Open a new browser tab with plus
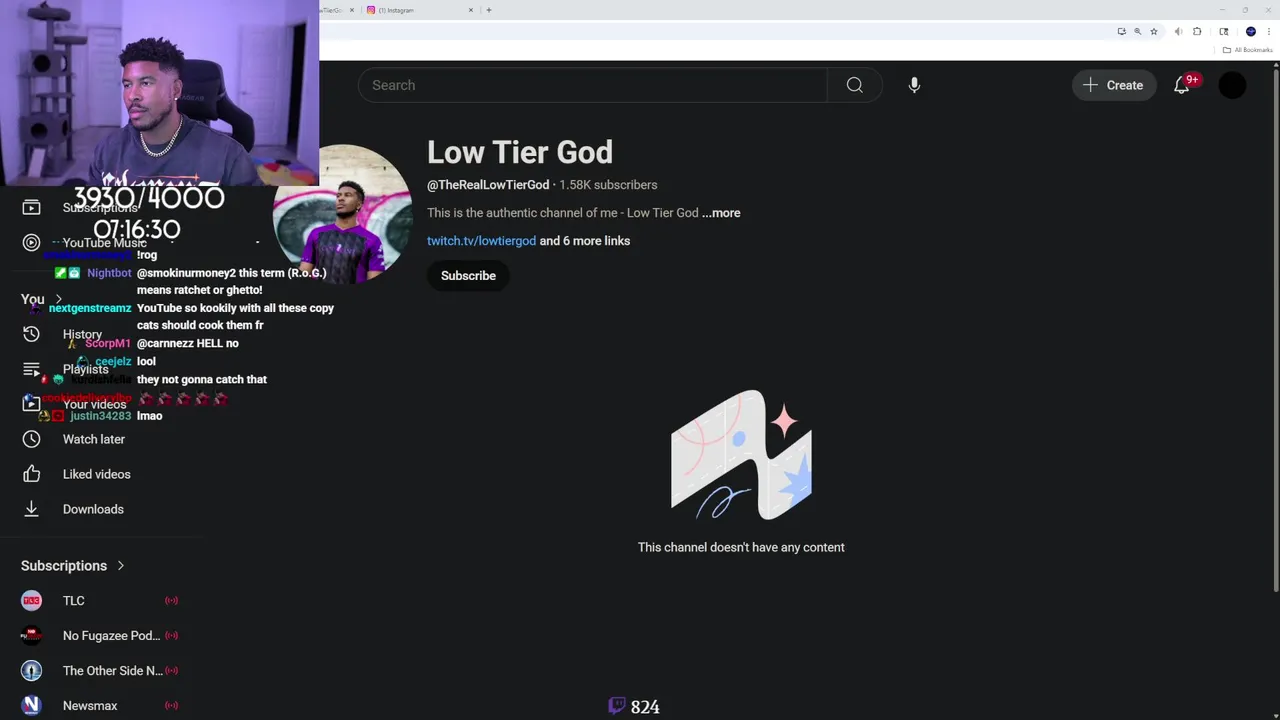The height and width of the screenshot is (720, 1280). (488, 10)
